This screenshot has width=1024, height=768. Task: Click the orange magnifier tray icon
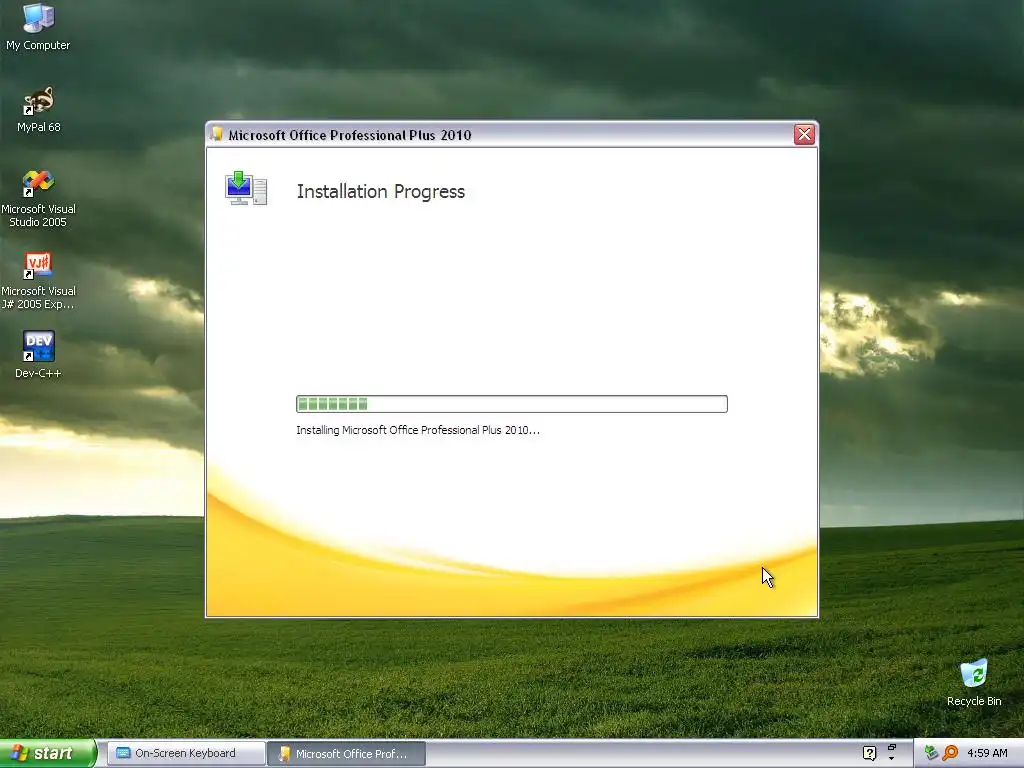950,753
